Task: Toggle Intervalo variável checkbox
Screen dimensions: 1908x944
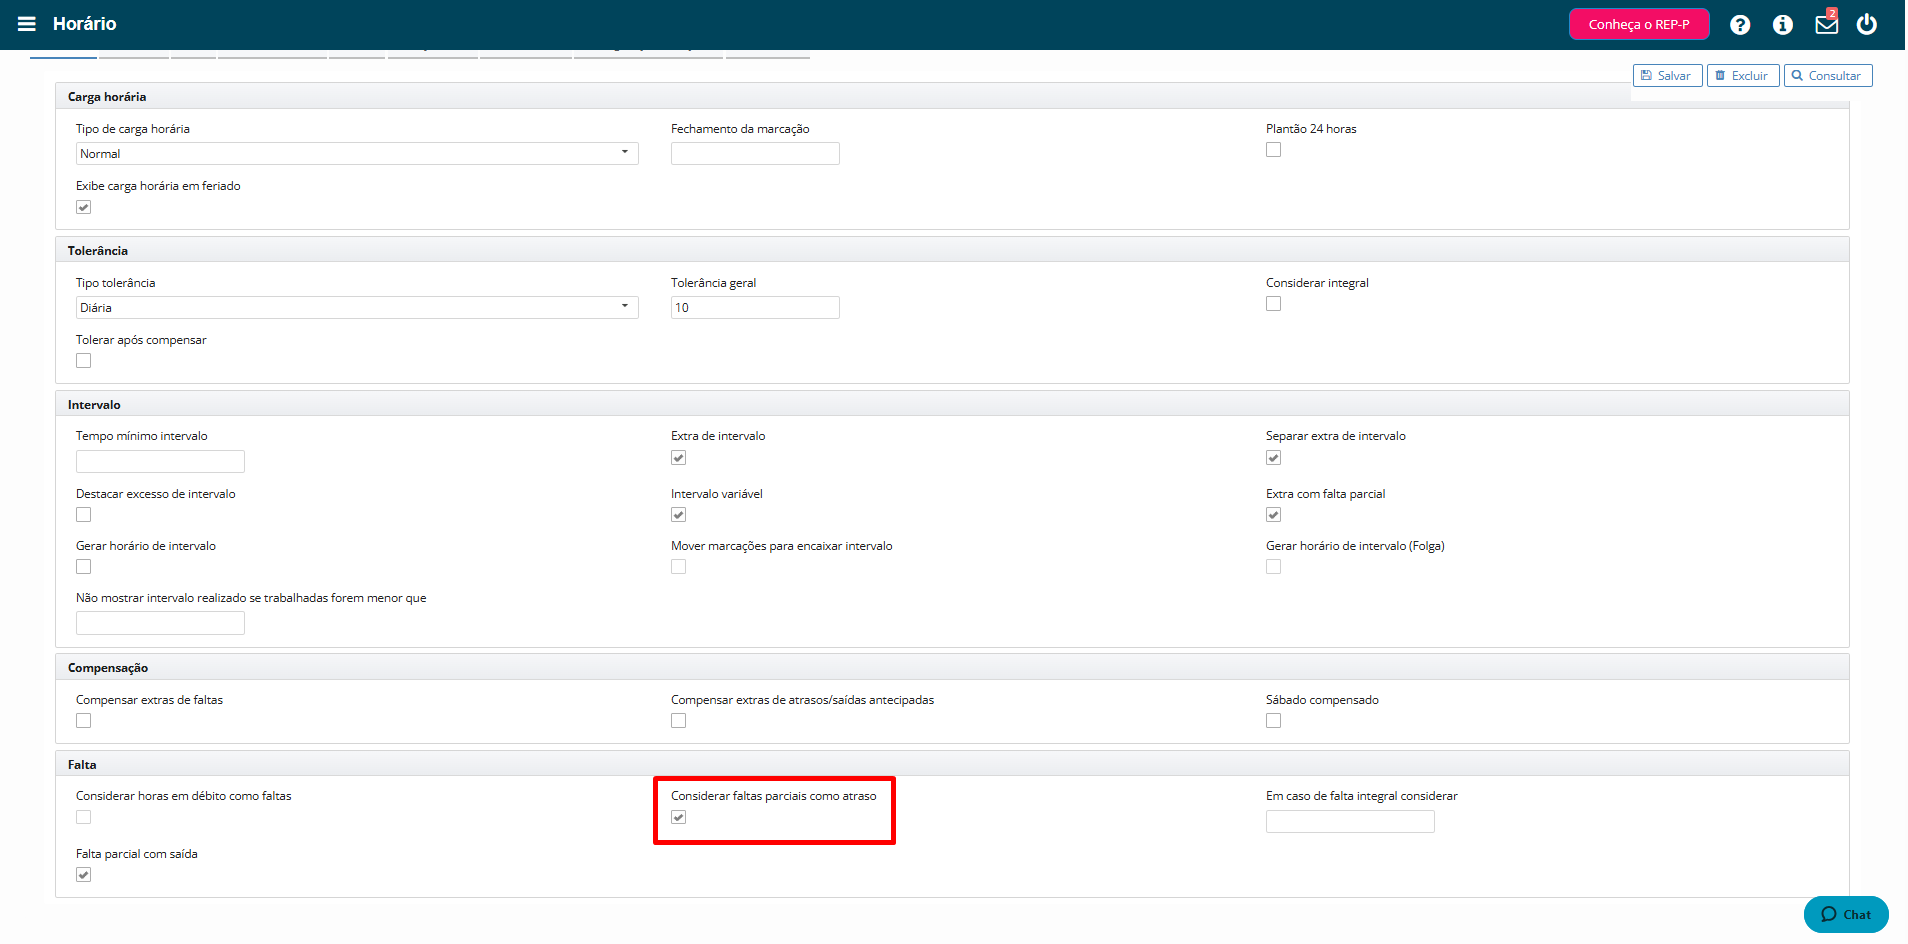Action: (x=678, y=515)
